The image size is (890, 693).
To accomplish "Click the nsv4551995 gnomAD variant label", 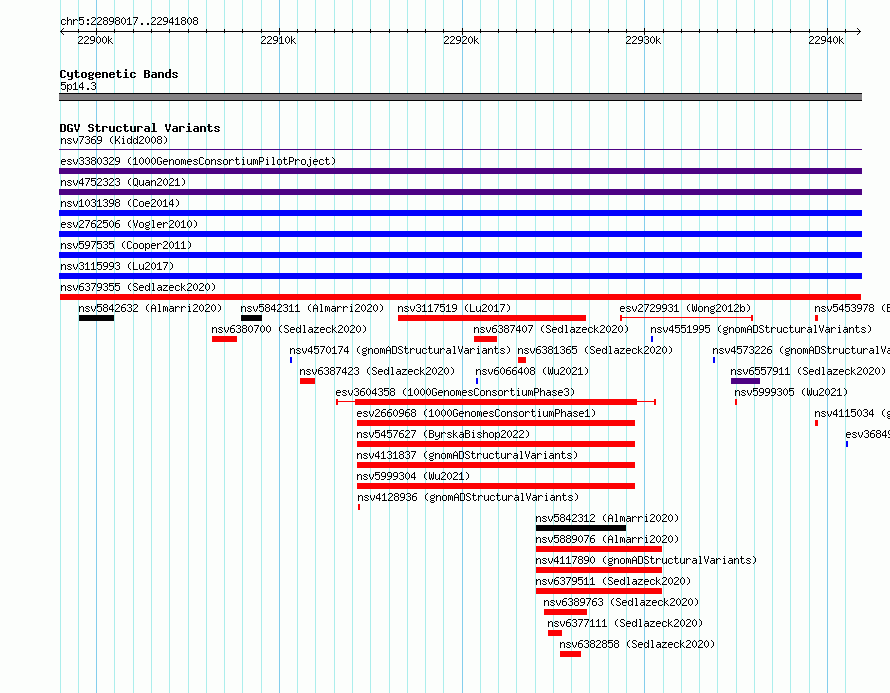I will point(761,329).
